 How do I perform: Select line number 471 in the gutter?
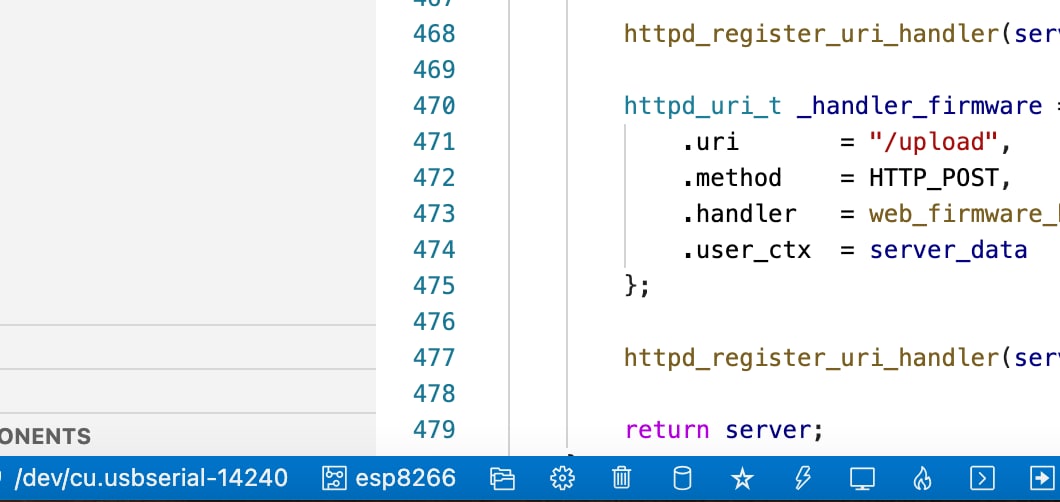pyautogui.click(x=434, y=142)
